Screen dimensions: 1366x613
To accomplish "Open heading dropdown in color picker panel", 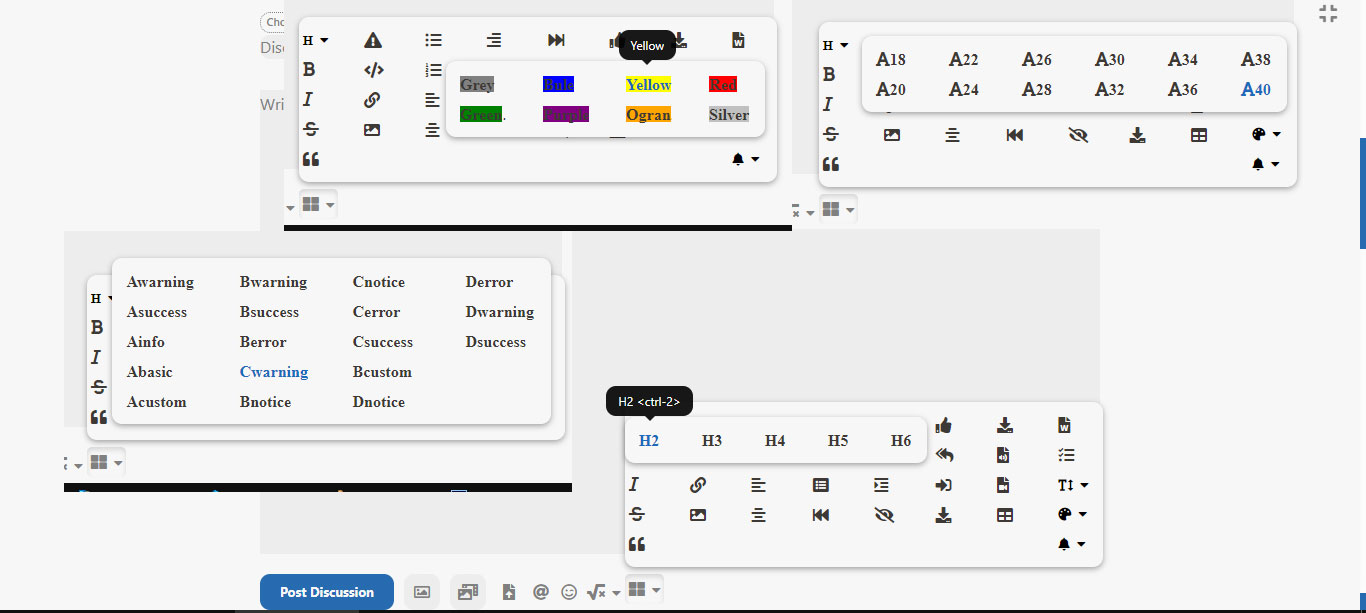I will 316,41.
